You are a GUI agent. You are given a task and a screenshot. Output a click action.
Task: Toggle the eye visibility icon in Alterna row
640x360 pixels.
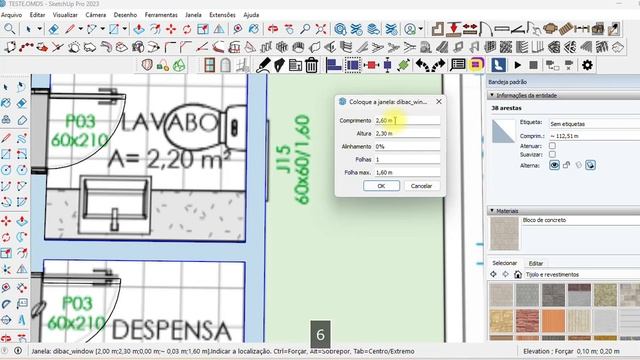tap(554, 165)
